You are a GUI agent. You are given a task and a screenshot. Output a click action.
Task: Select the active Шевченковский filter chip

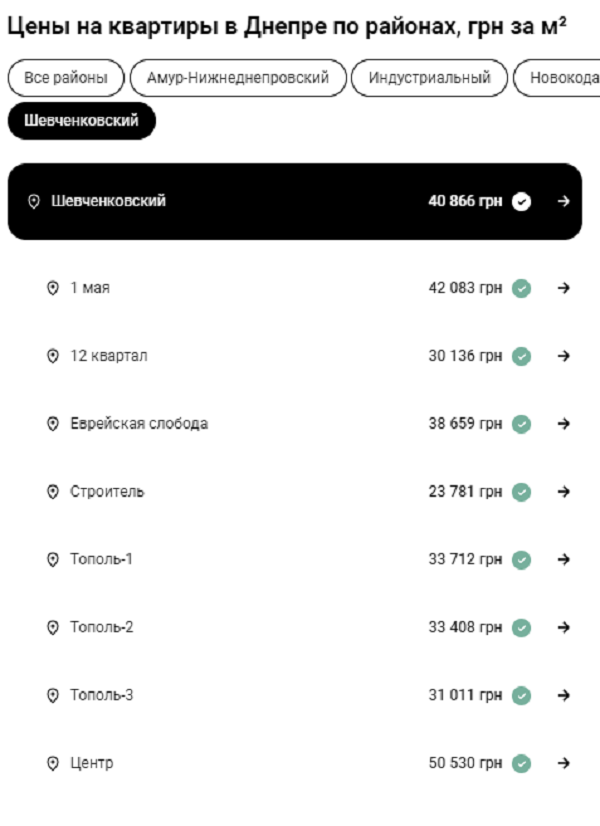tap(81, 121)
